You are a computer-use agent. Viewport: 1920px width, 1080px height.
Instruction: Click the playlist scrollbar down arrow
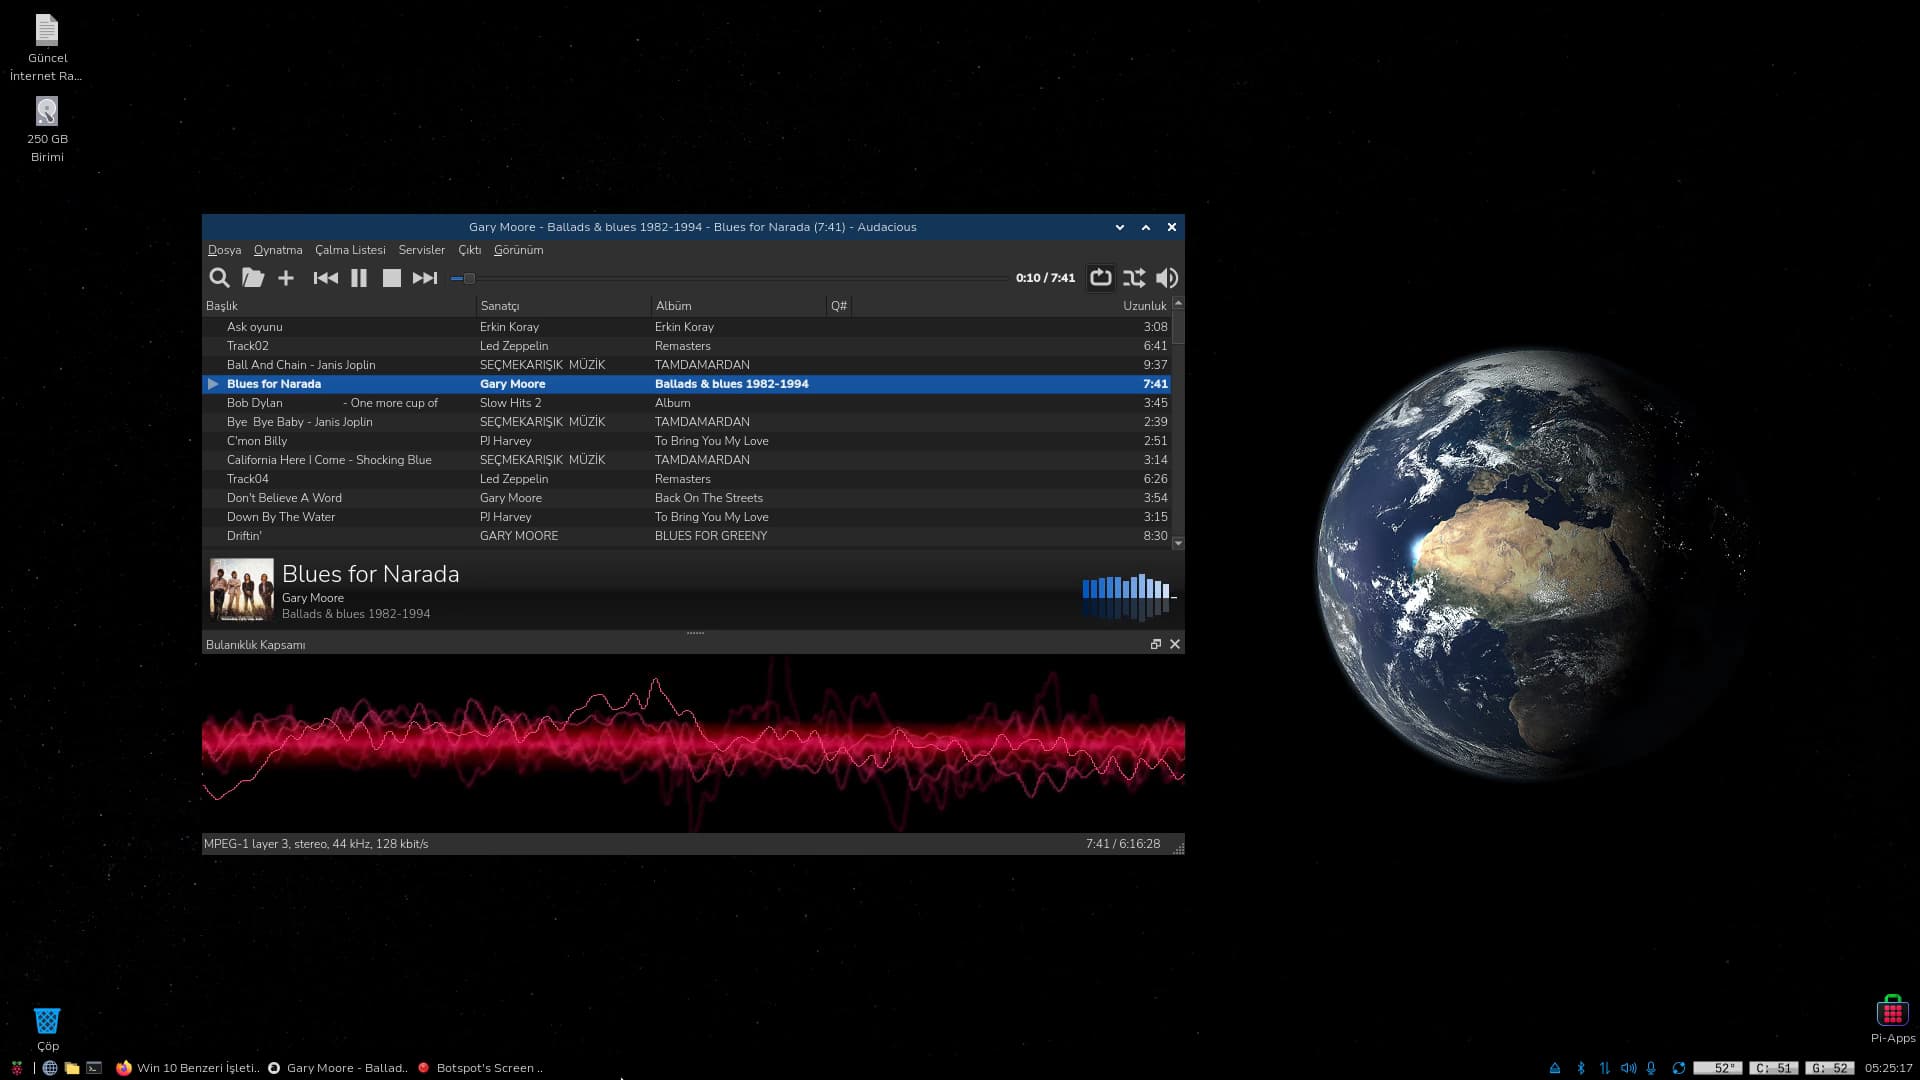click(1178, 543)
